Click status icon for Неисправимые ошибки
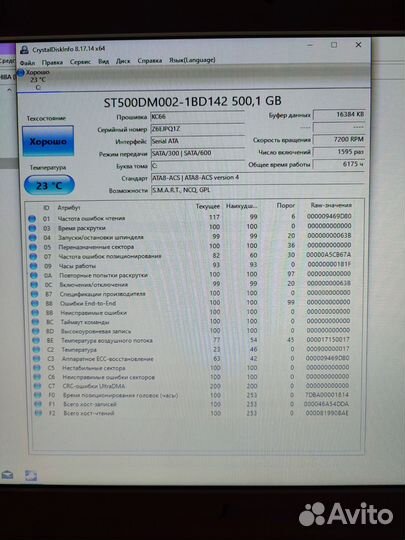This screenshot has width=405, height=540. (x=35, y=313)
